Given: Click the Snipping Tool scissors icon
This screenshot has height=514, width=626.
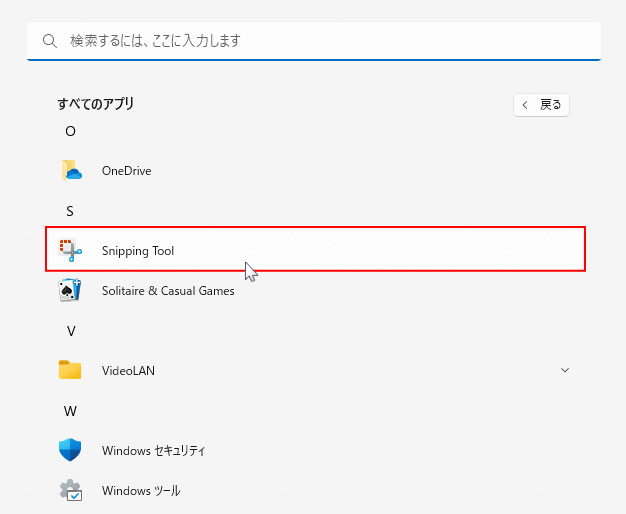Looking at the screenshot, I should point(70,251).
